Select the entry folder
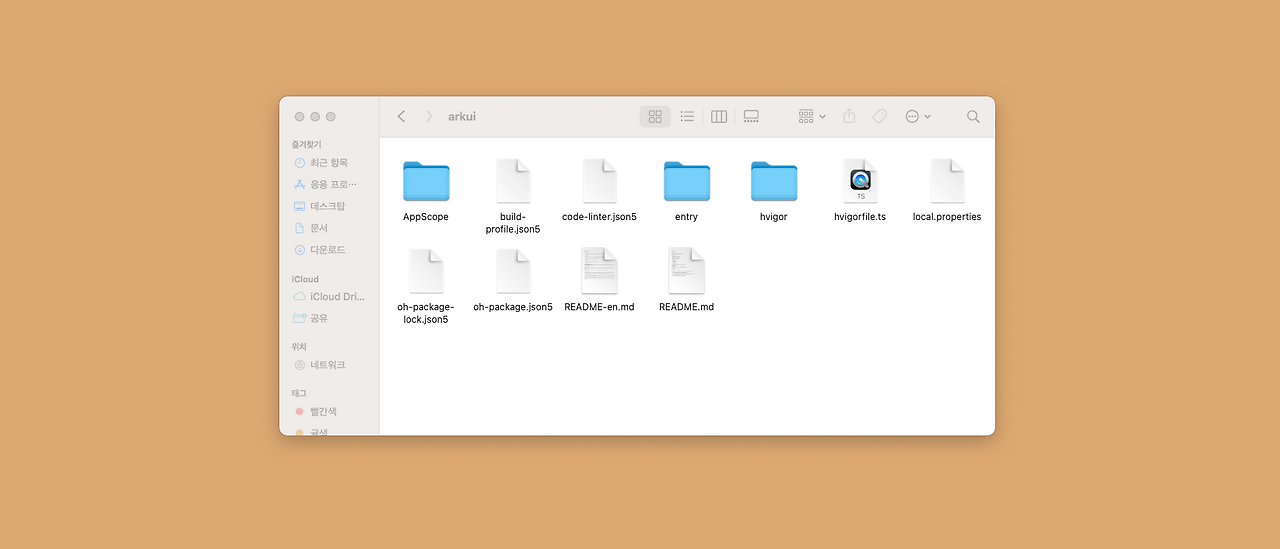The width and height of the screenshot is (1280, 549). point(687,181)
